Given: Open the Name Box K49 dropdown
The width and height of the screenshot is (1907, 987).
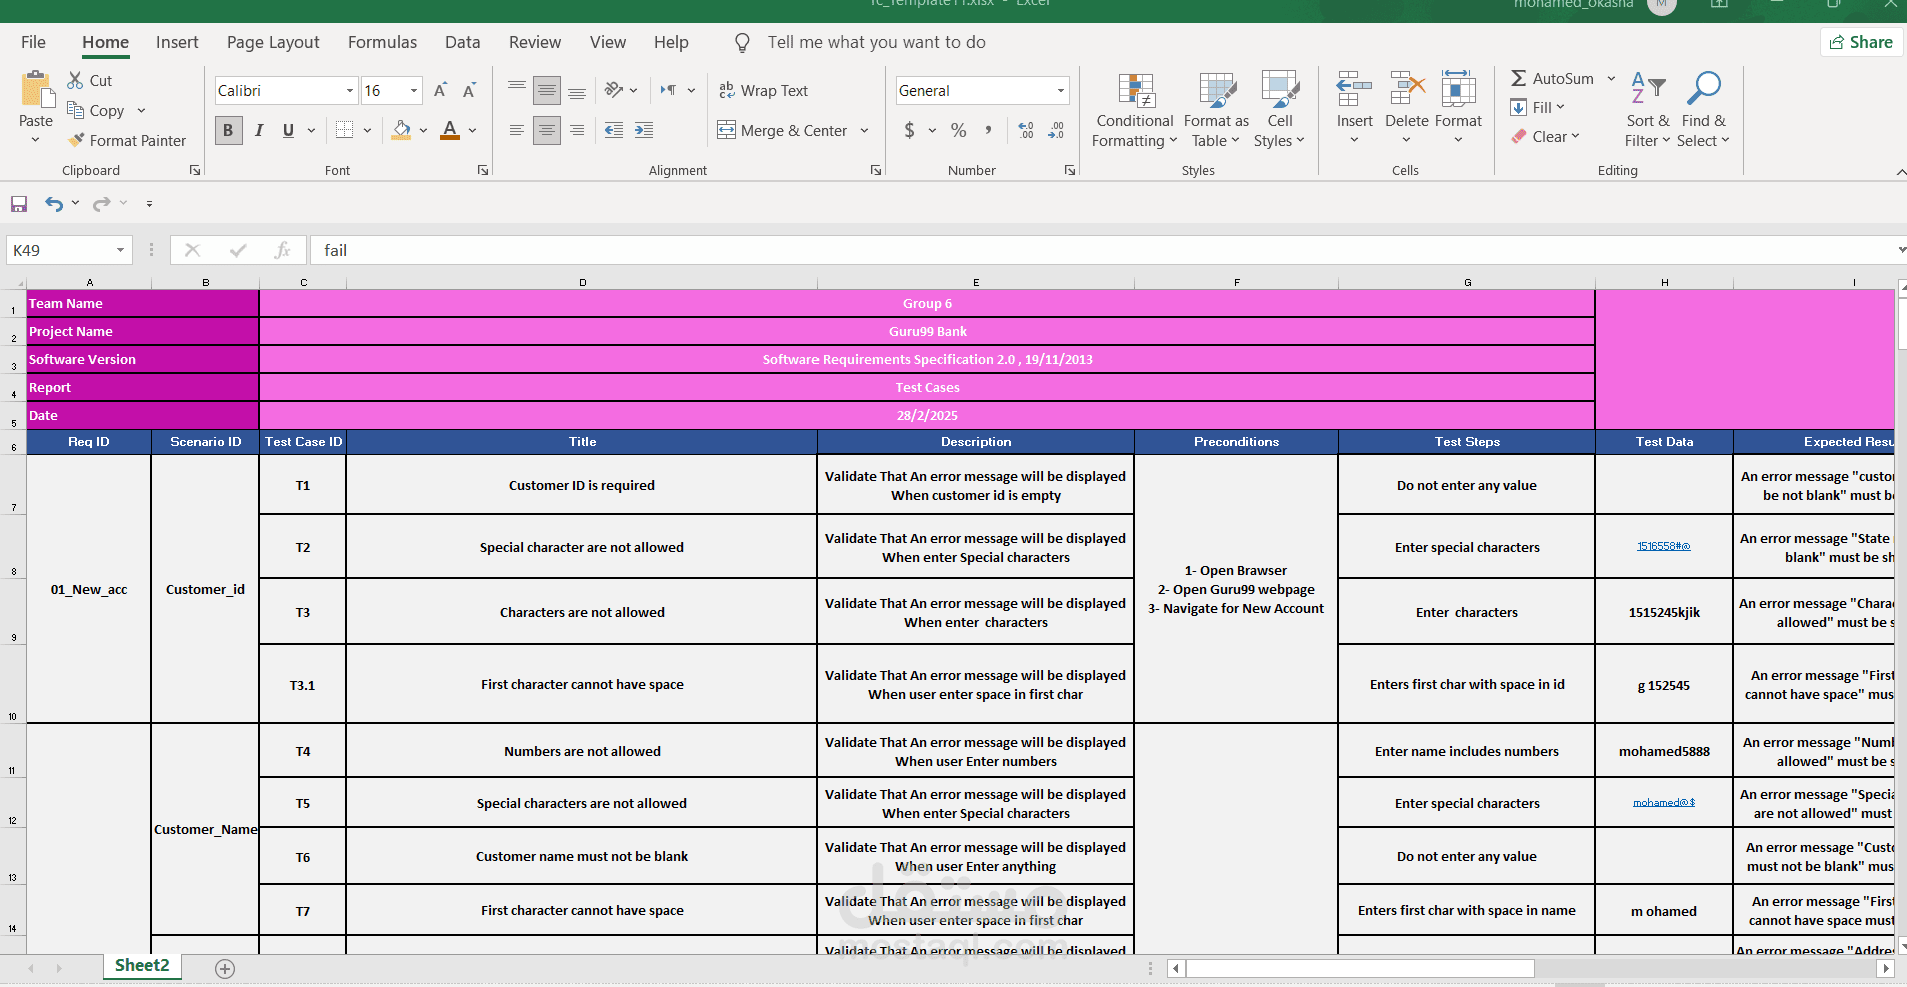Looking at the screenshot, I should (120, 250).
